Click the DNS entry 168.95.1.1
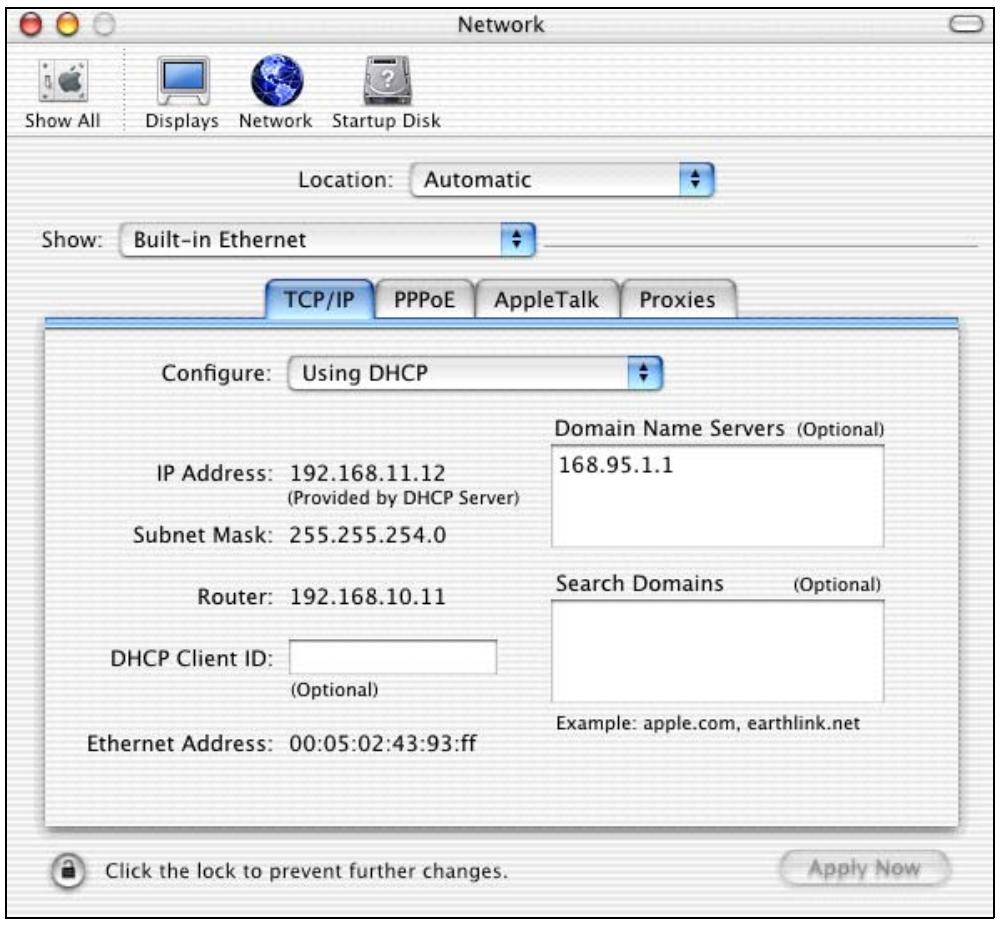The image size is (1003, 926). 616,465
